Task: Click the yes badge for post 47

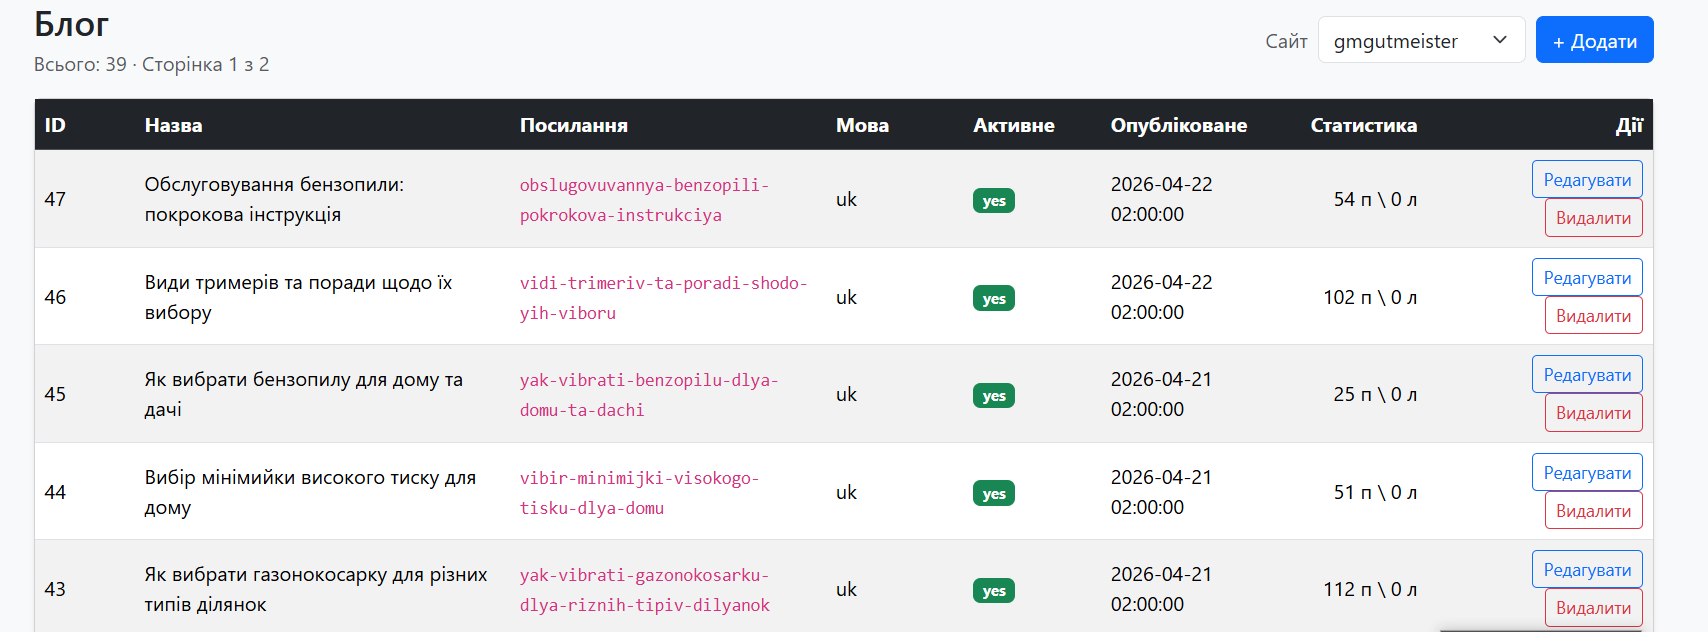Action: (x=994, y=200)
